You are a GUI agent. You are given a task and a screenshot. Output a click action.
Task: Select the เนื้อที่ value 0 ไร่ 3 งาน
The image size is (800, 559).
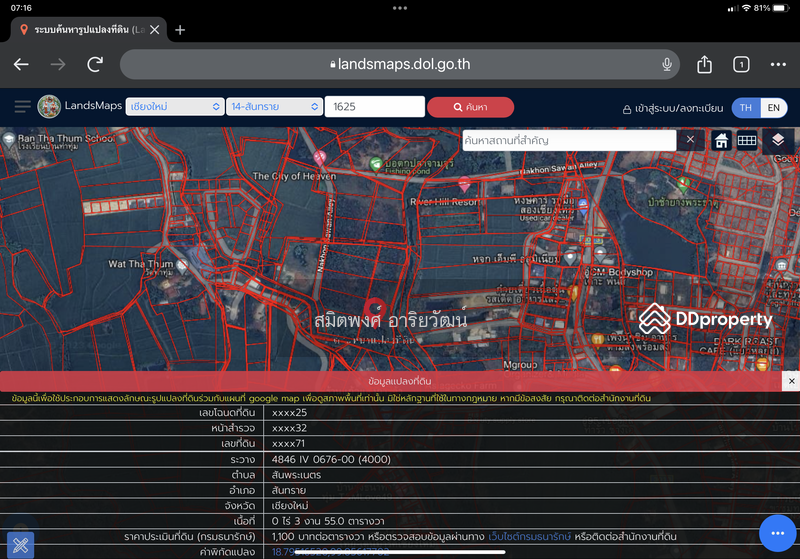[328, 521]
